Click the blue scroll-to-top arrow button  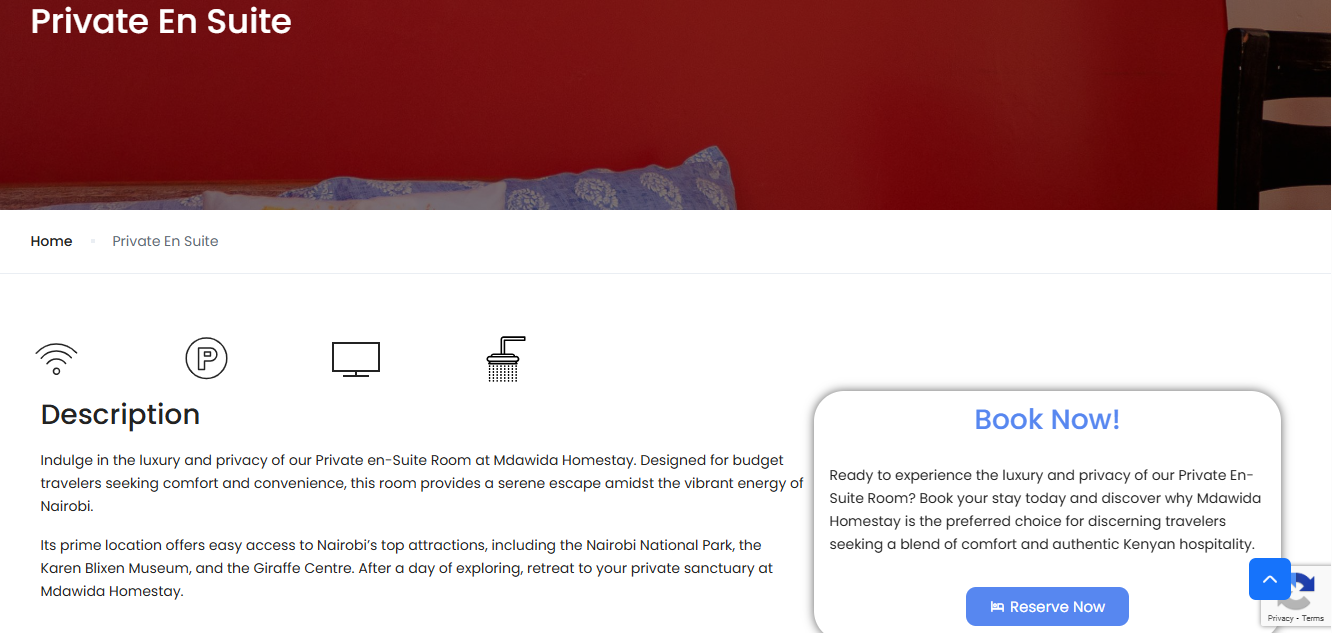[1270, 579]
